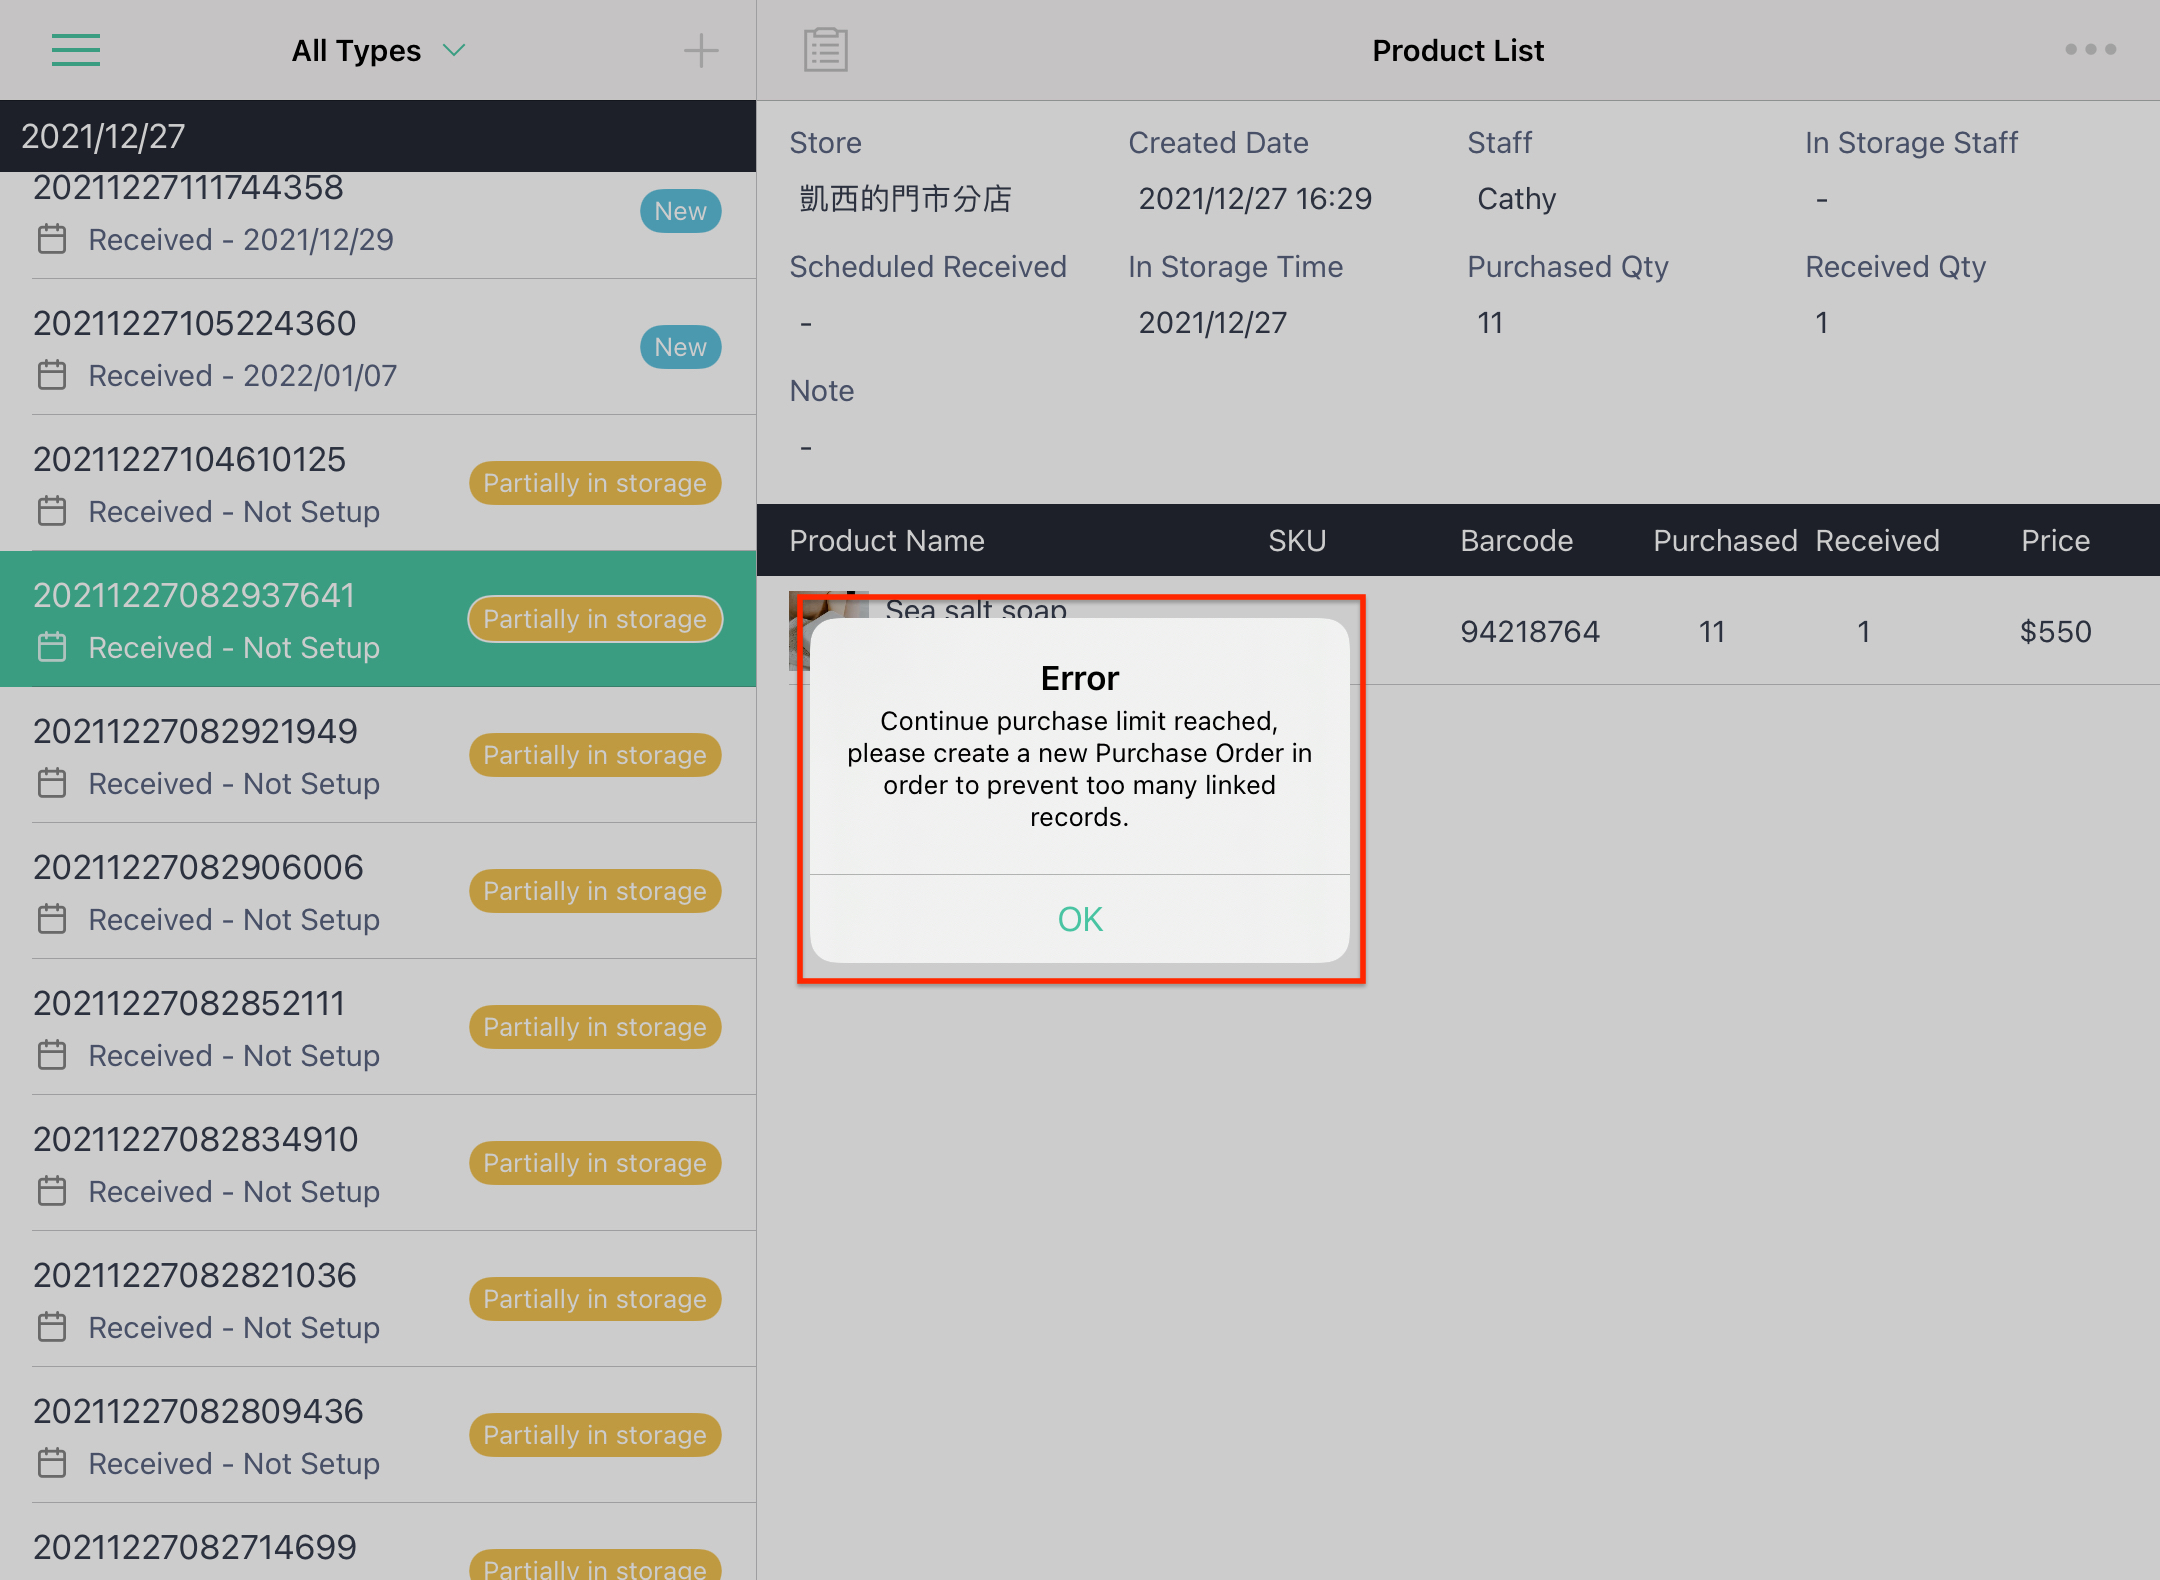Select order 20211227082809436
Screen dimensions: 2160x1580
pyautogui.click(x=378, y=1436)
